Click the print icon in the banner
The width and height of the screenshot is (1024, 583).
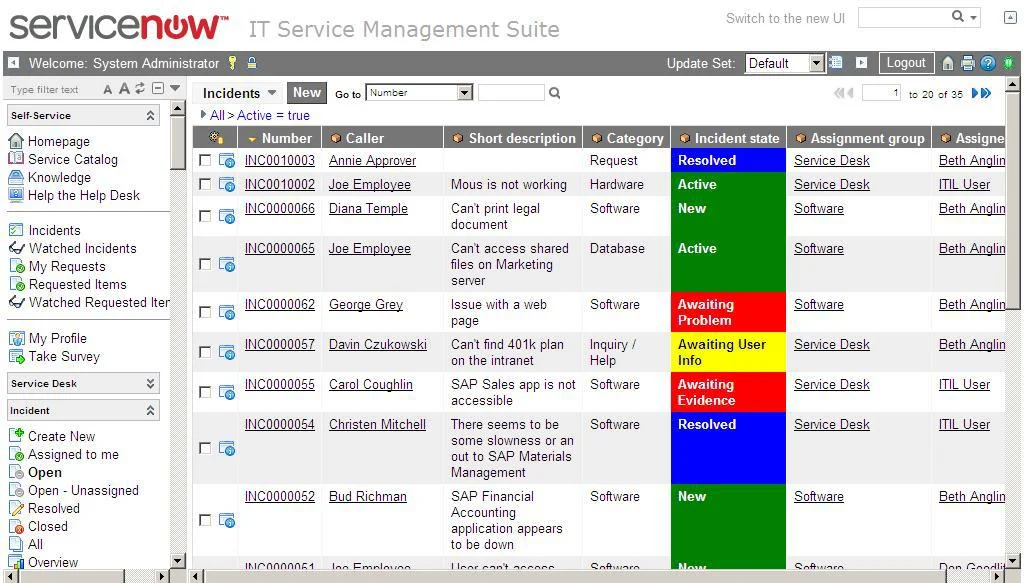tap(968, 63)
